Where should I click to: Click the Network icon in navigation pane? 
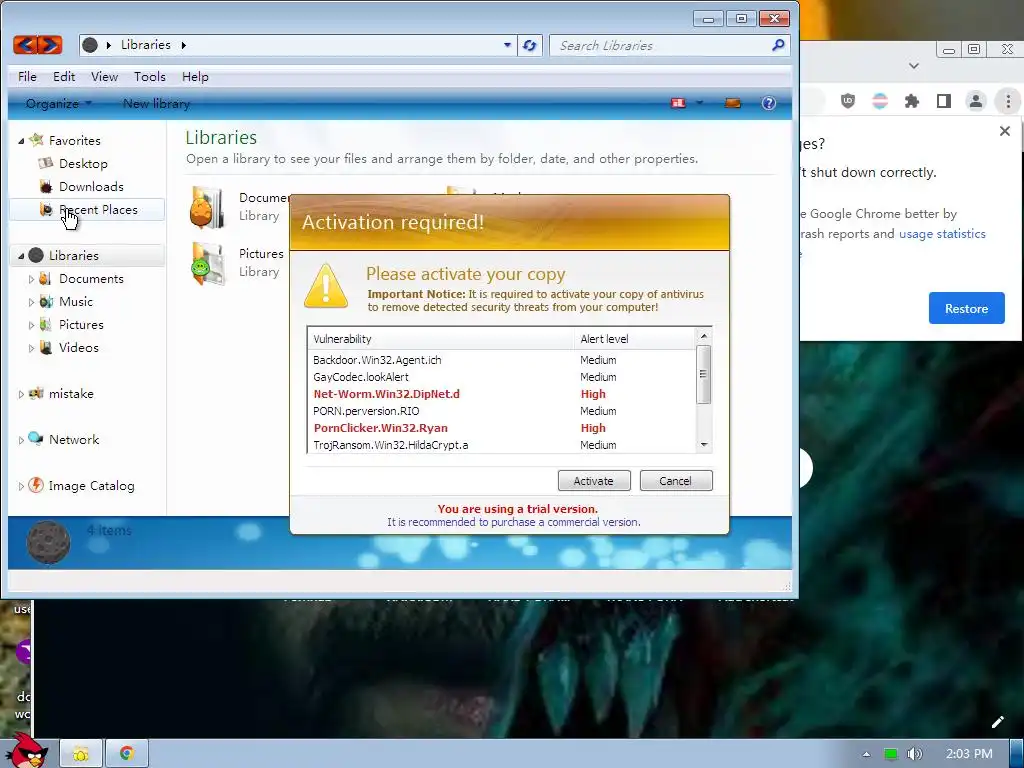(36, 440)
